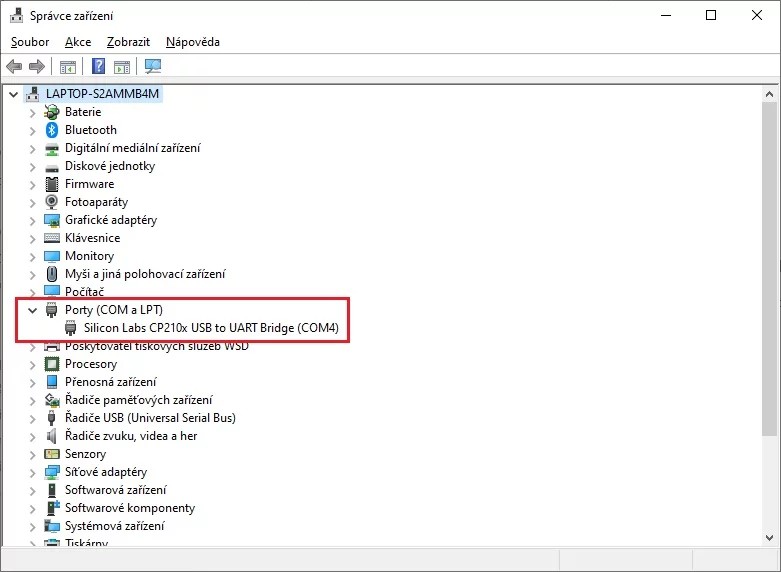Image resolution: width=781 pixels, height=572 pixels.
Task: Click the Síťové adaptéry network icon
Action: click(x=52, y=472)
